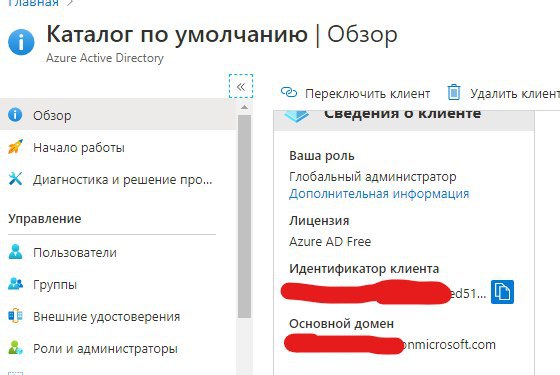Click the Глобальный администратор role text
Screen dimensions: 560x375
372,176
